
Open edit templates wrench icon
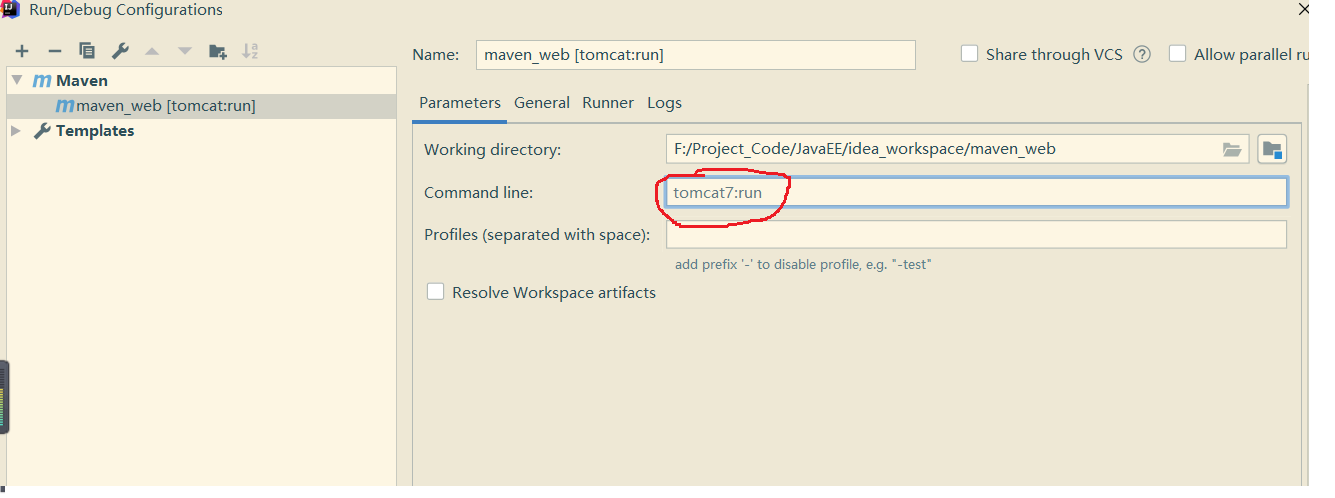[119, 51]
